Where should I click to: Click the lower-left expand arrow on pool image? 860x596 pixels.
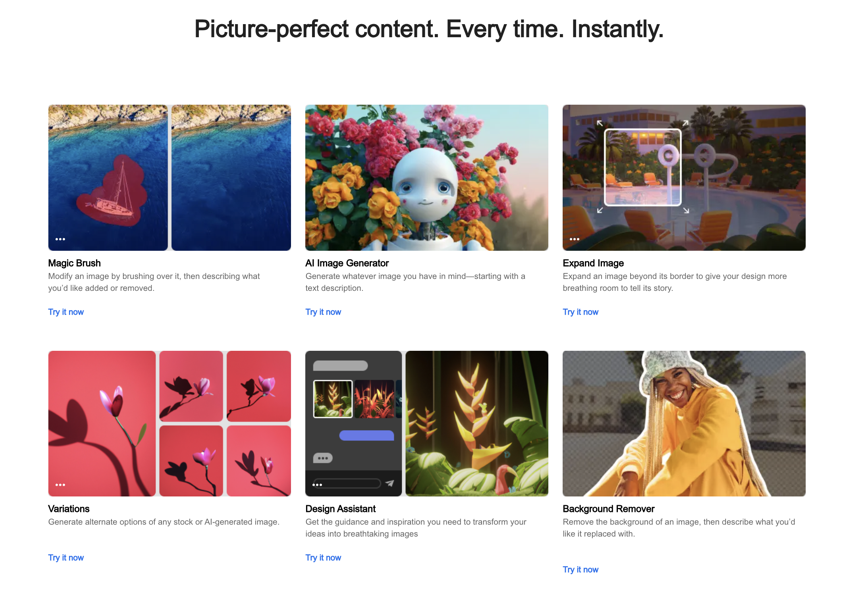pos(600,210)
